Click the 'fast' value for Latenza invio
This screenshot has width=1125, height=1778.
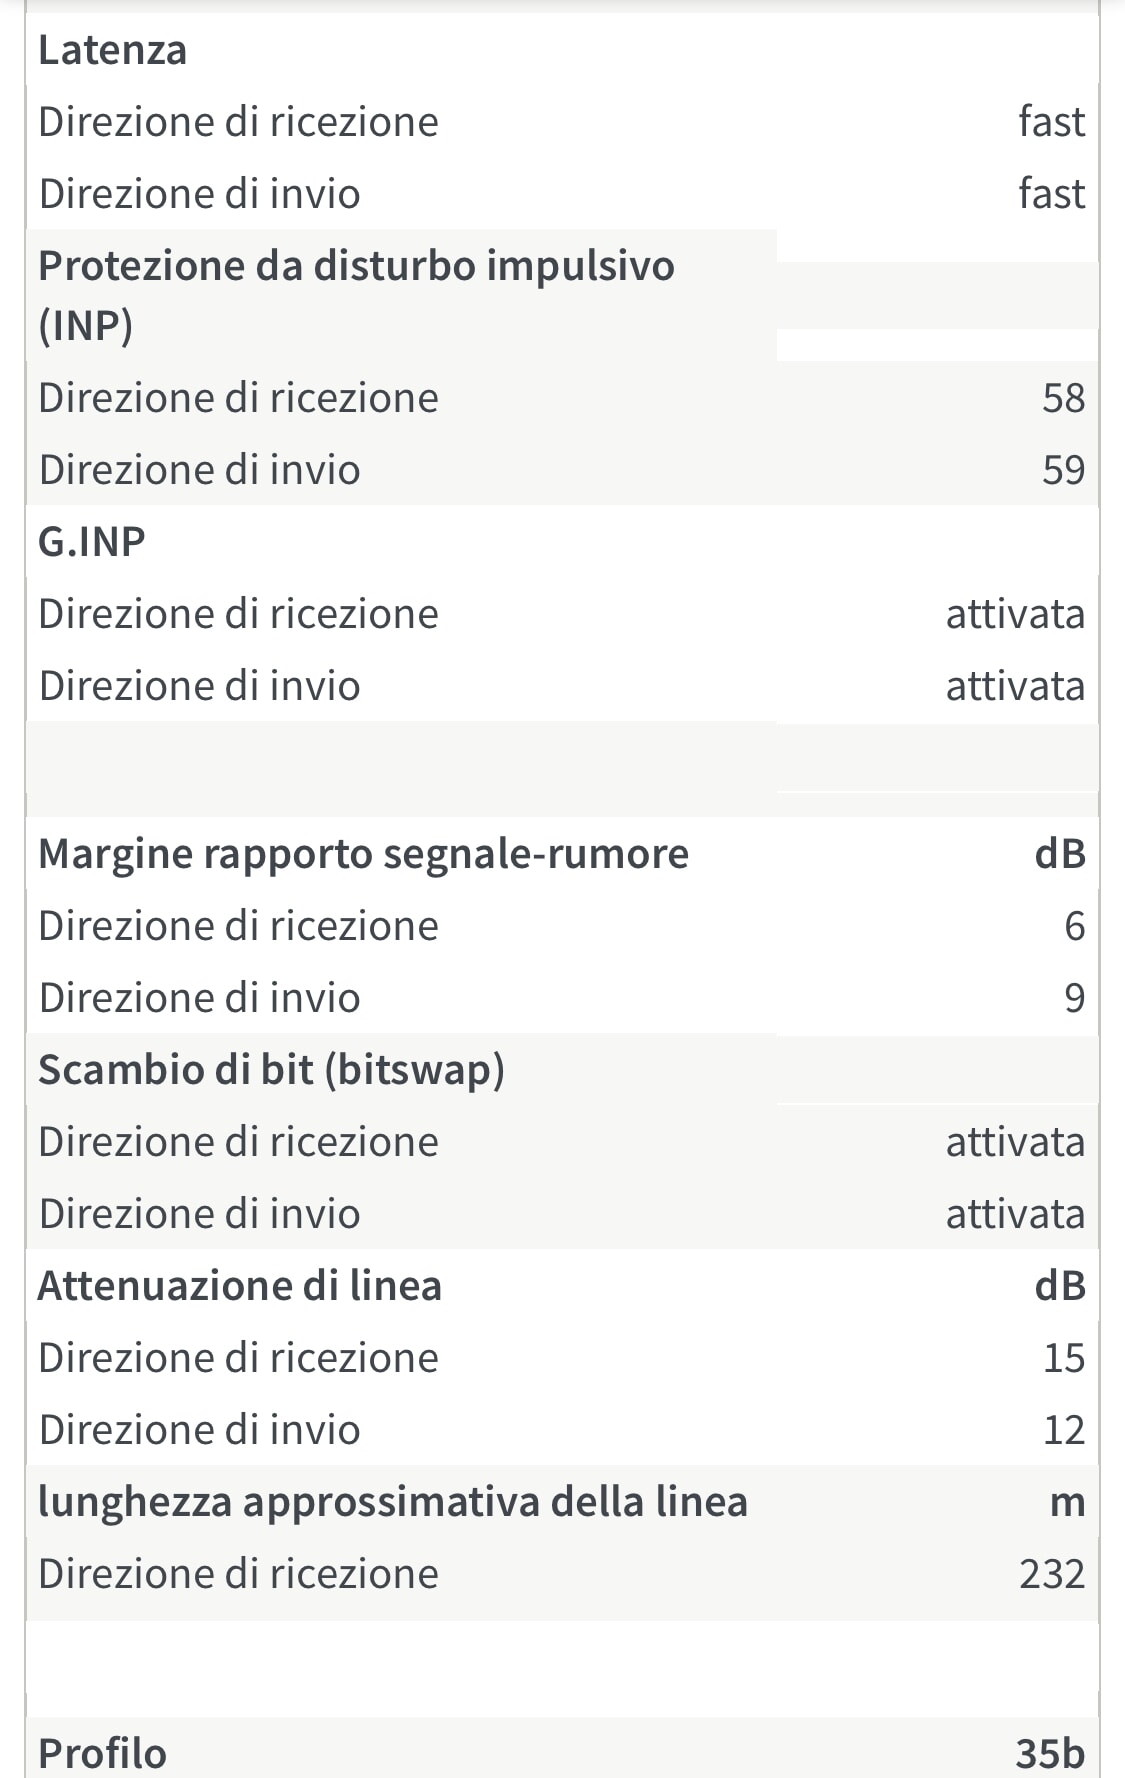tap(1051, 194)
